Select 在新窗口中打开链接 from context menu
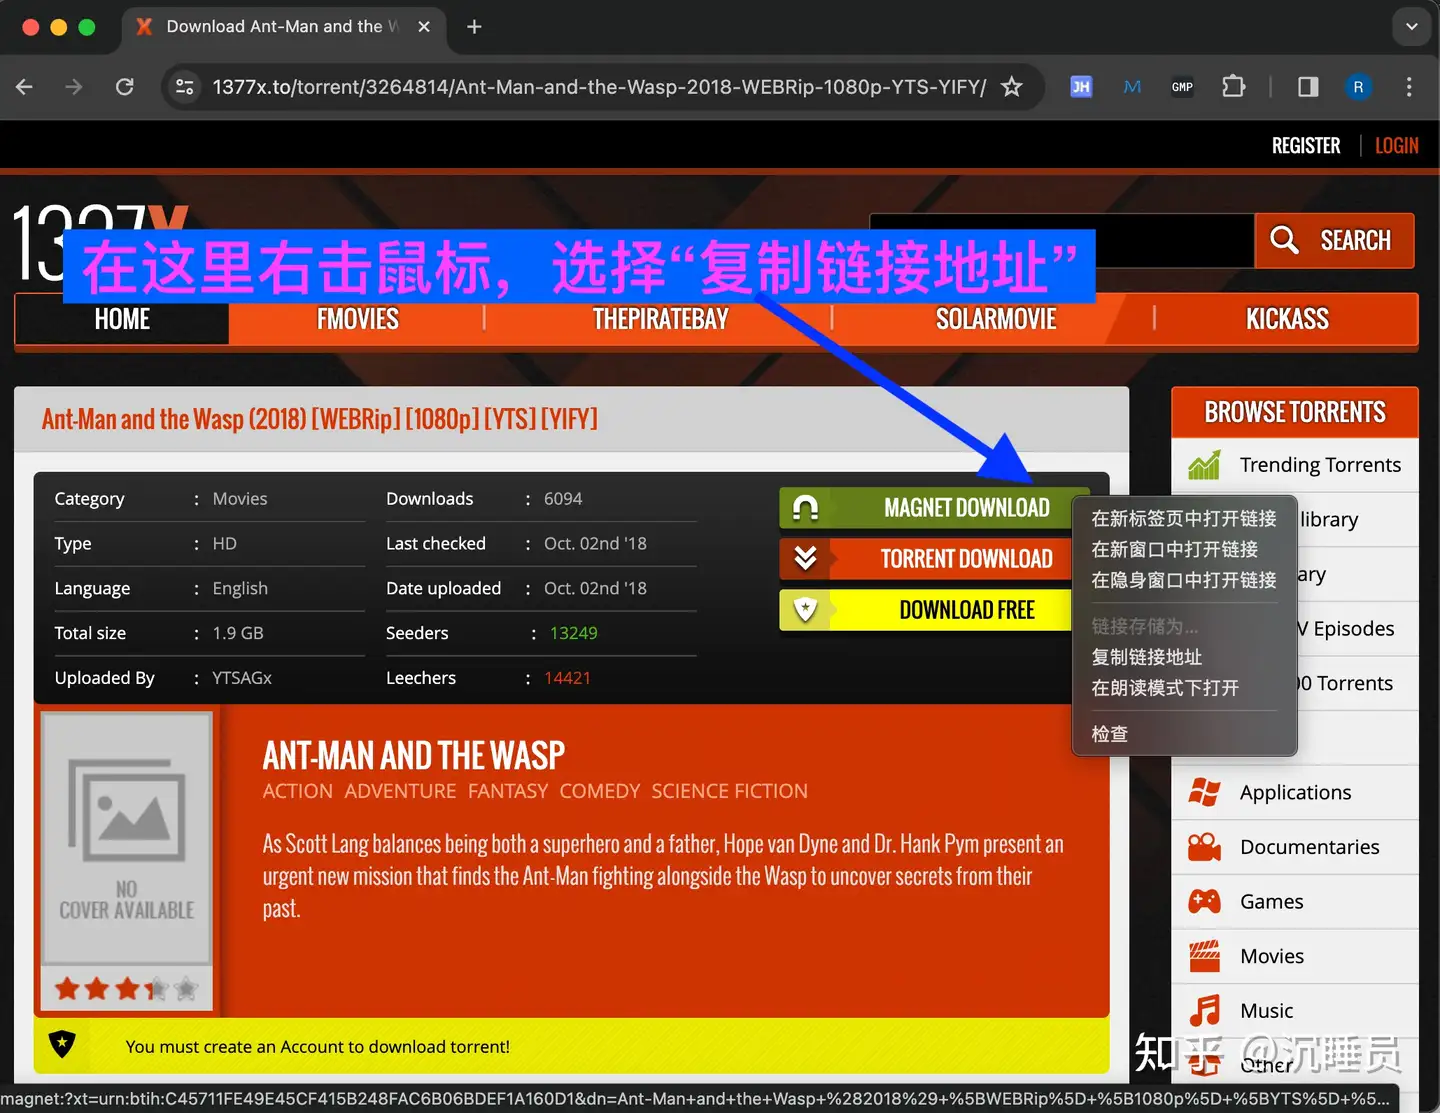 [1184, 549]
